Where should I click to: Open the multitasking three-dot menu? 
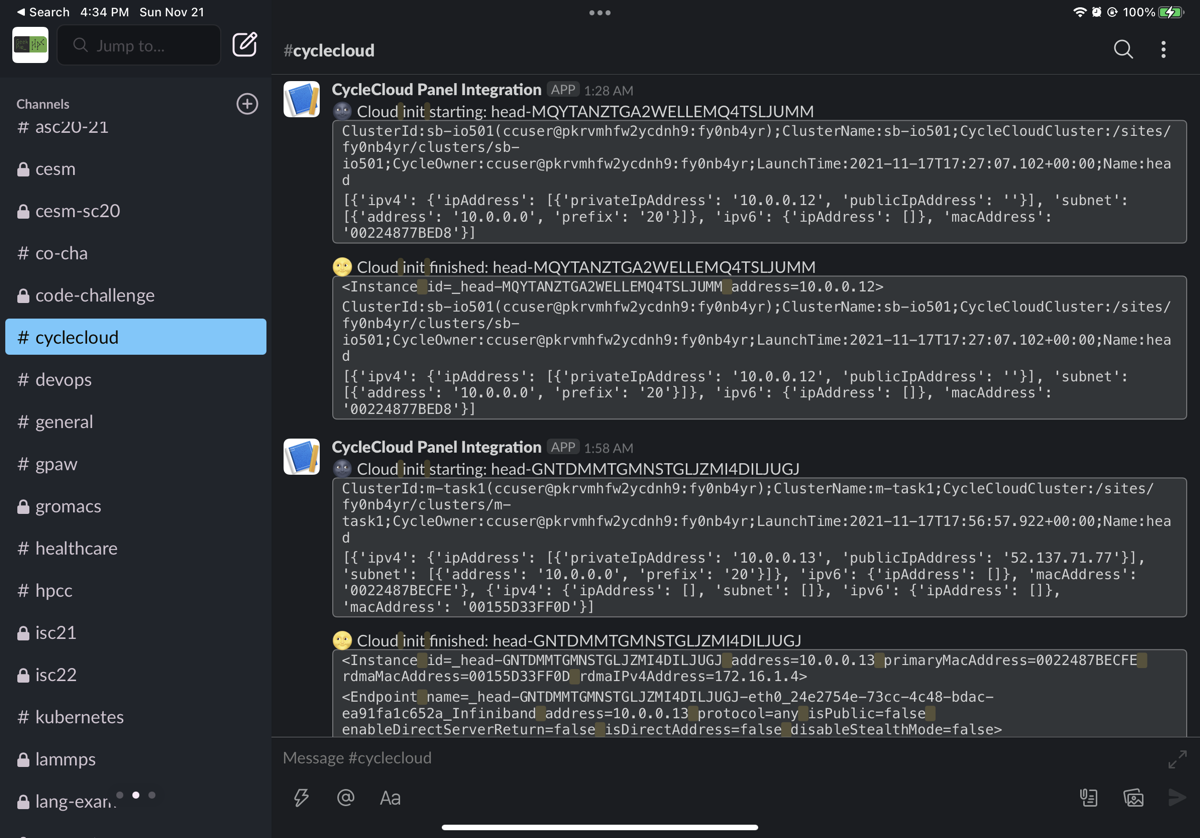pos(600,13)
